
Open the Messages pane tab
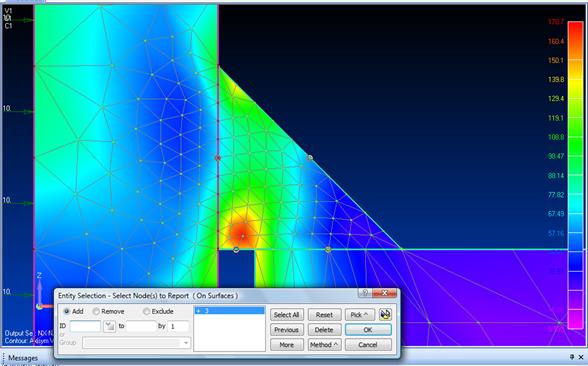(x=23, y=358)
